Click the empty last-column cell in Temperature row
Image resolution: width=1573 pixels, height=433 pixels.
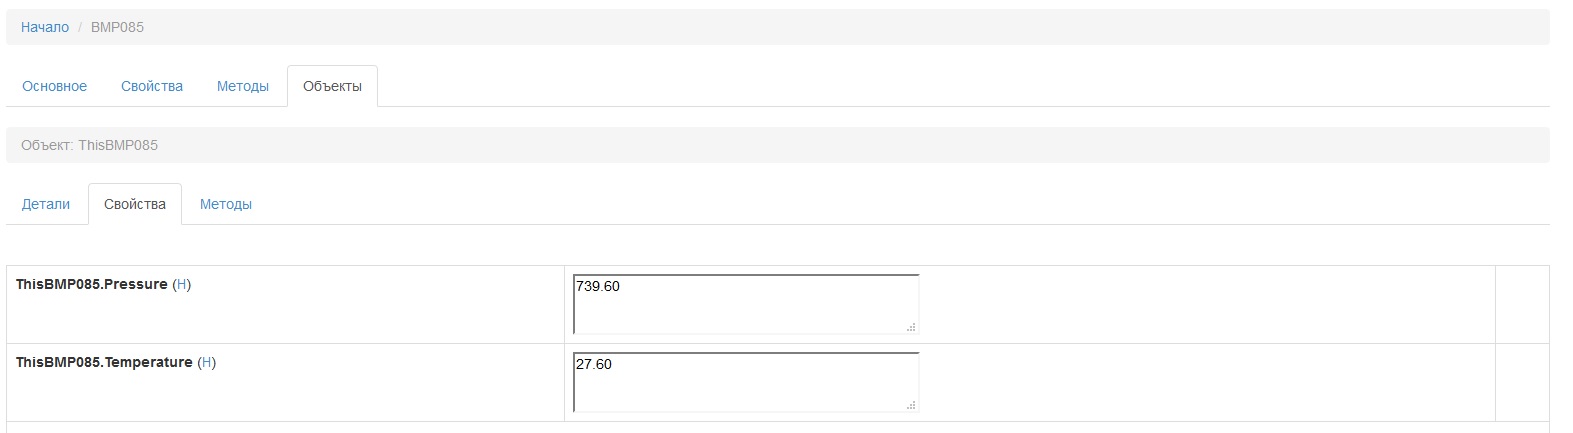coord(1521,382)
